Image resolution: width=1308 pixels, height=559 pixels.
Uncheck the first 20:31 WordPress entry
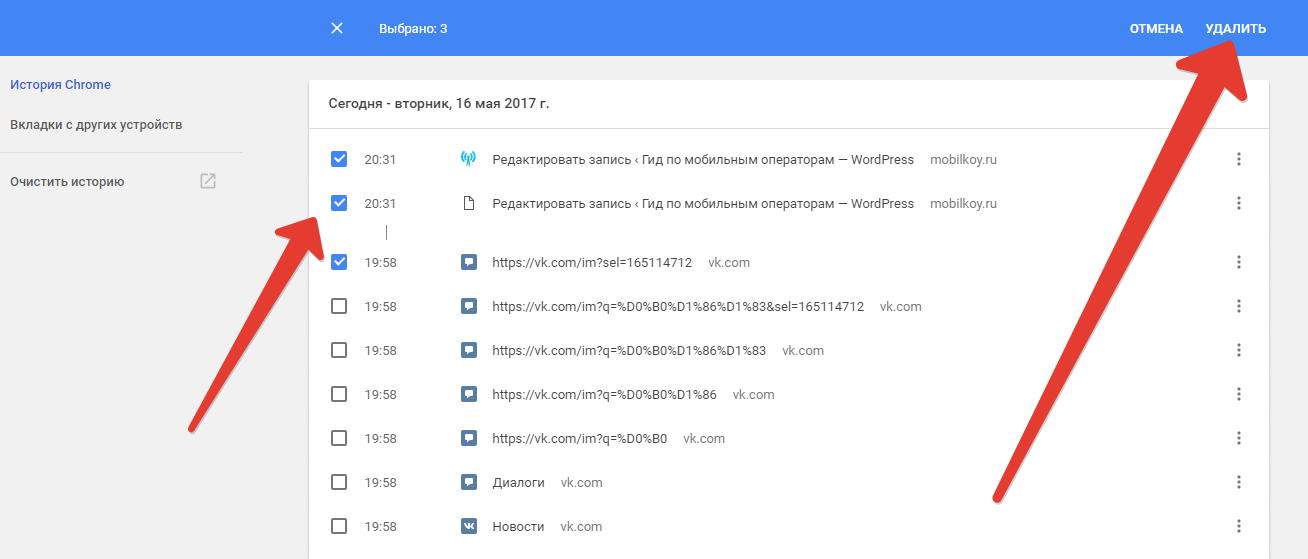pyautogui.click(x=339, y=159)
